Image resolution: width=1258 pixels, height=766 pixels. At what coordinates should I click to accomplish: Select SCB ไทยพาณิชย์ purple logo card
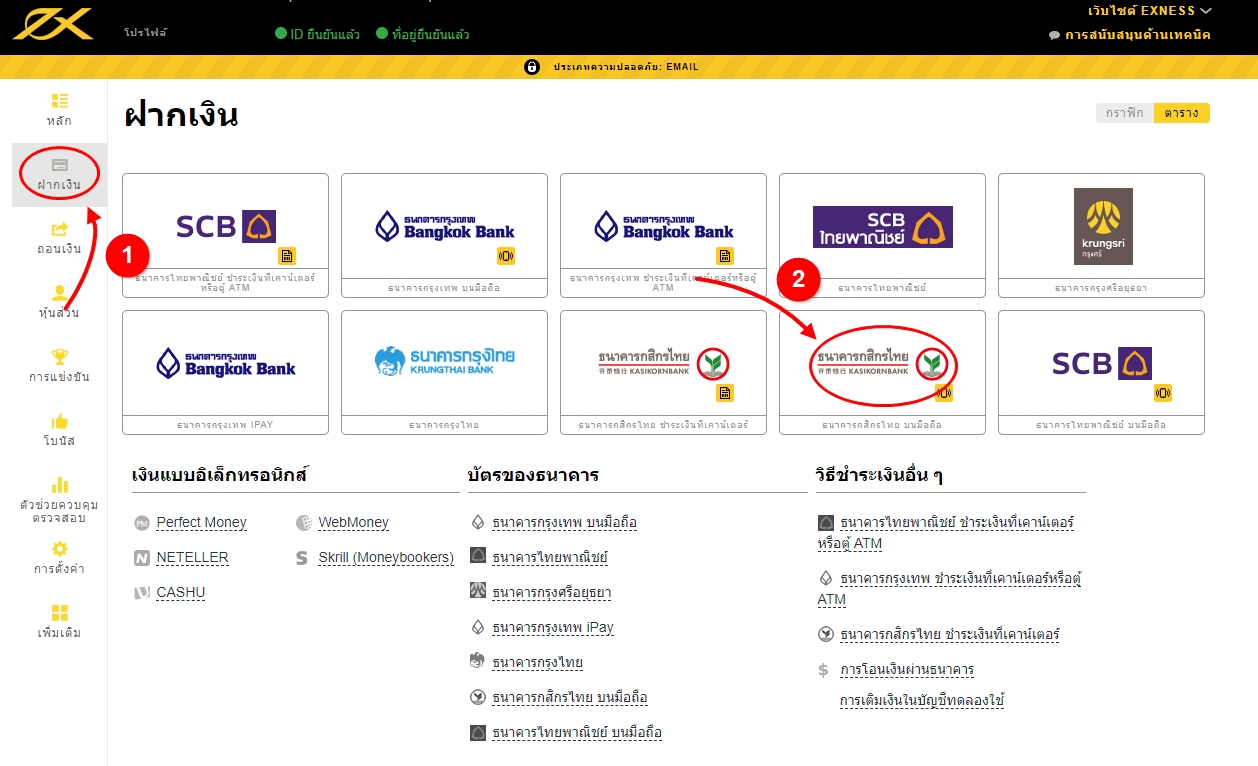(882, 235)
